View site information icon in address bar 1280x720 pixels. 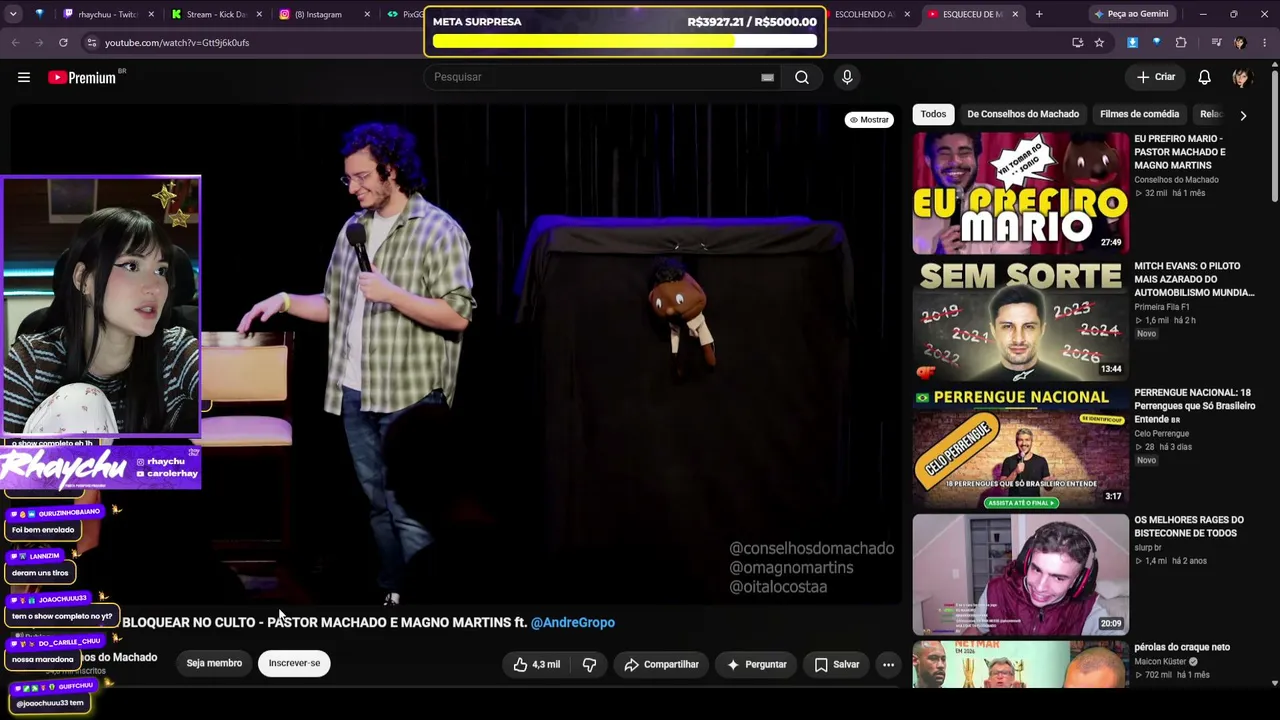[x=91, y=42]
